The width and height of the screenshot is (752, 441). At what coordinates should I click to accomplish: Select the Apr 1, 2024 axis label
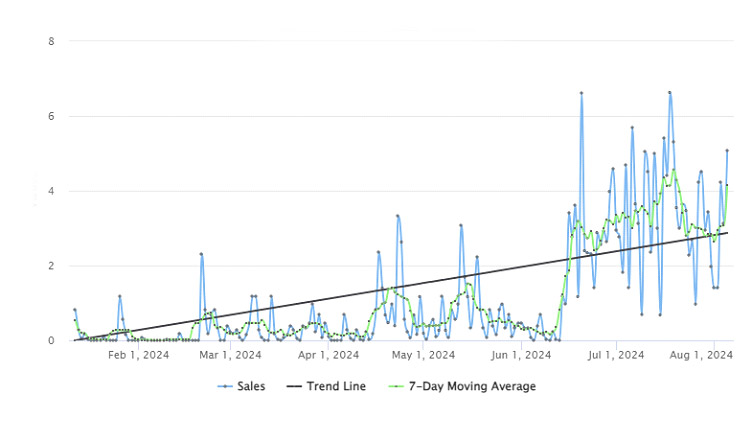tap(328, 354)
